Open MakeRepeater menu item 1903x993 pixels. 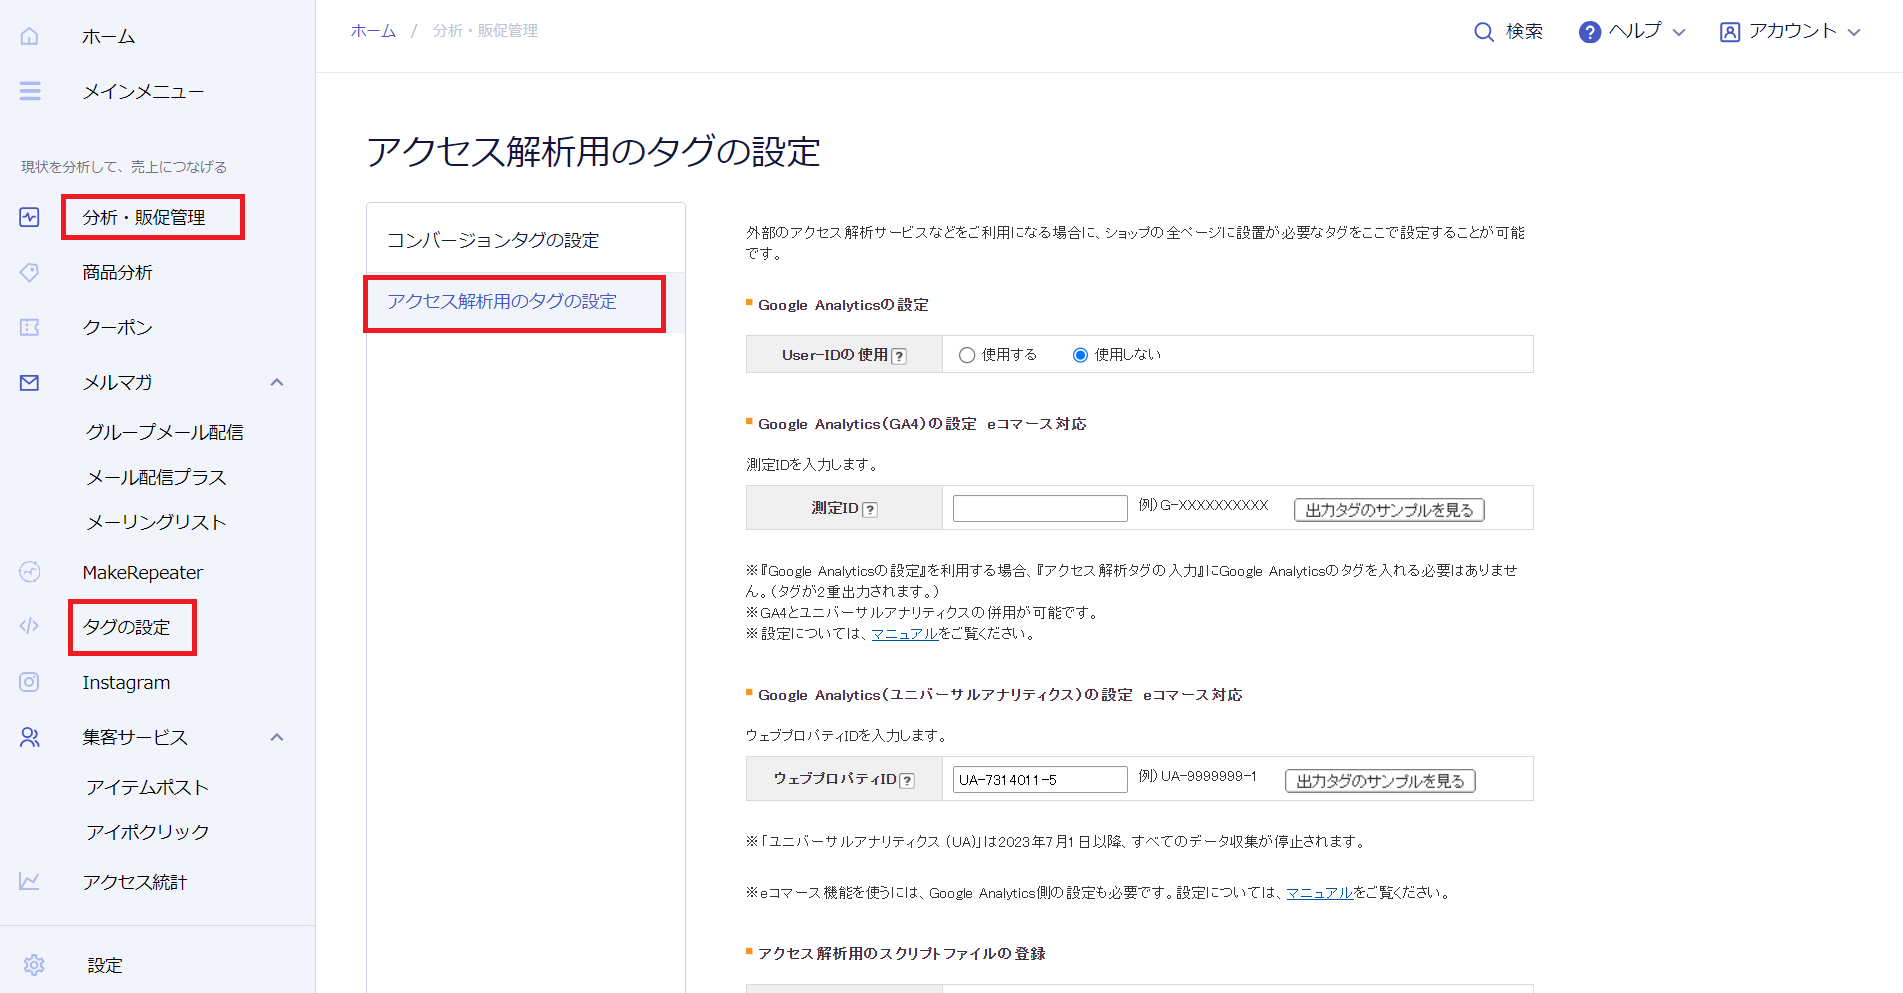(143, 572)
